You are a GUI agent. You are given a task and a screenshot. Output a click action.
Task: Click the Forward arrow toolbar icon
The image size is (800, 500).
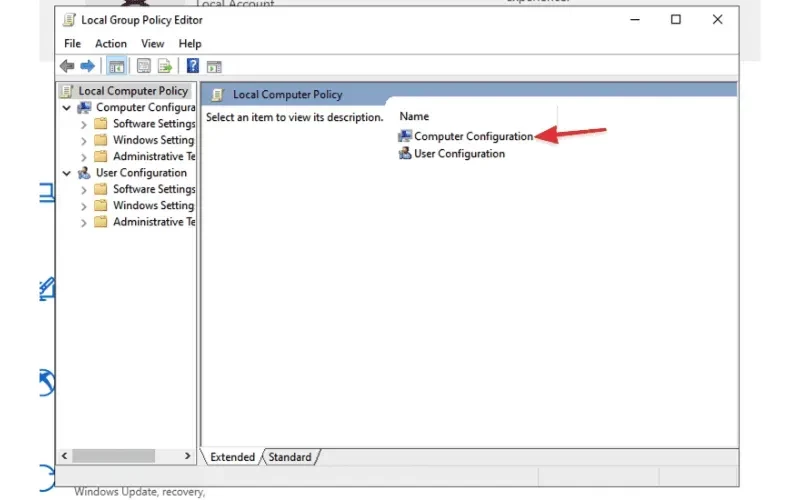coord(87,66)
